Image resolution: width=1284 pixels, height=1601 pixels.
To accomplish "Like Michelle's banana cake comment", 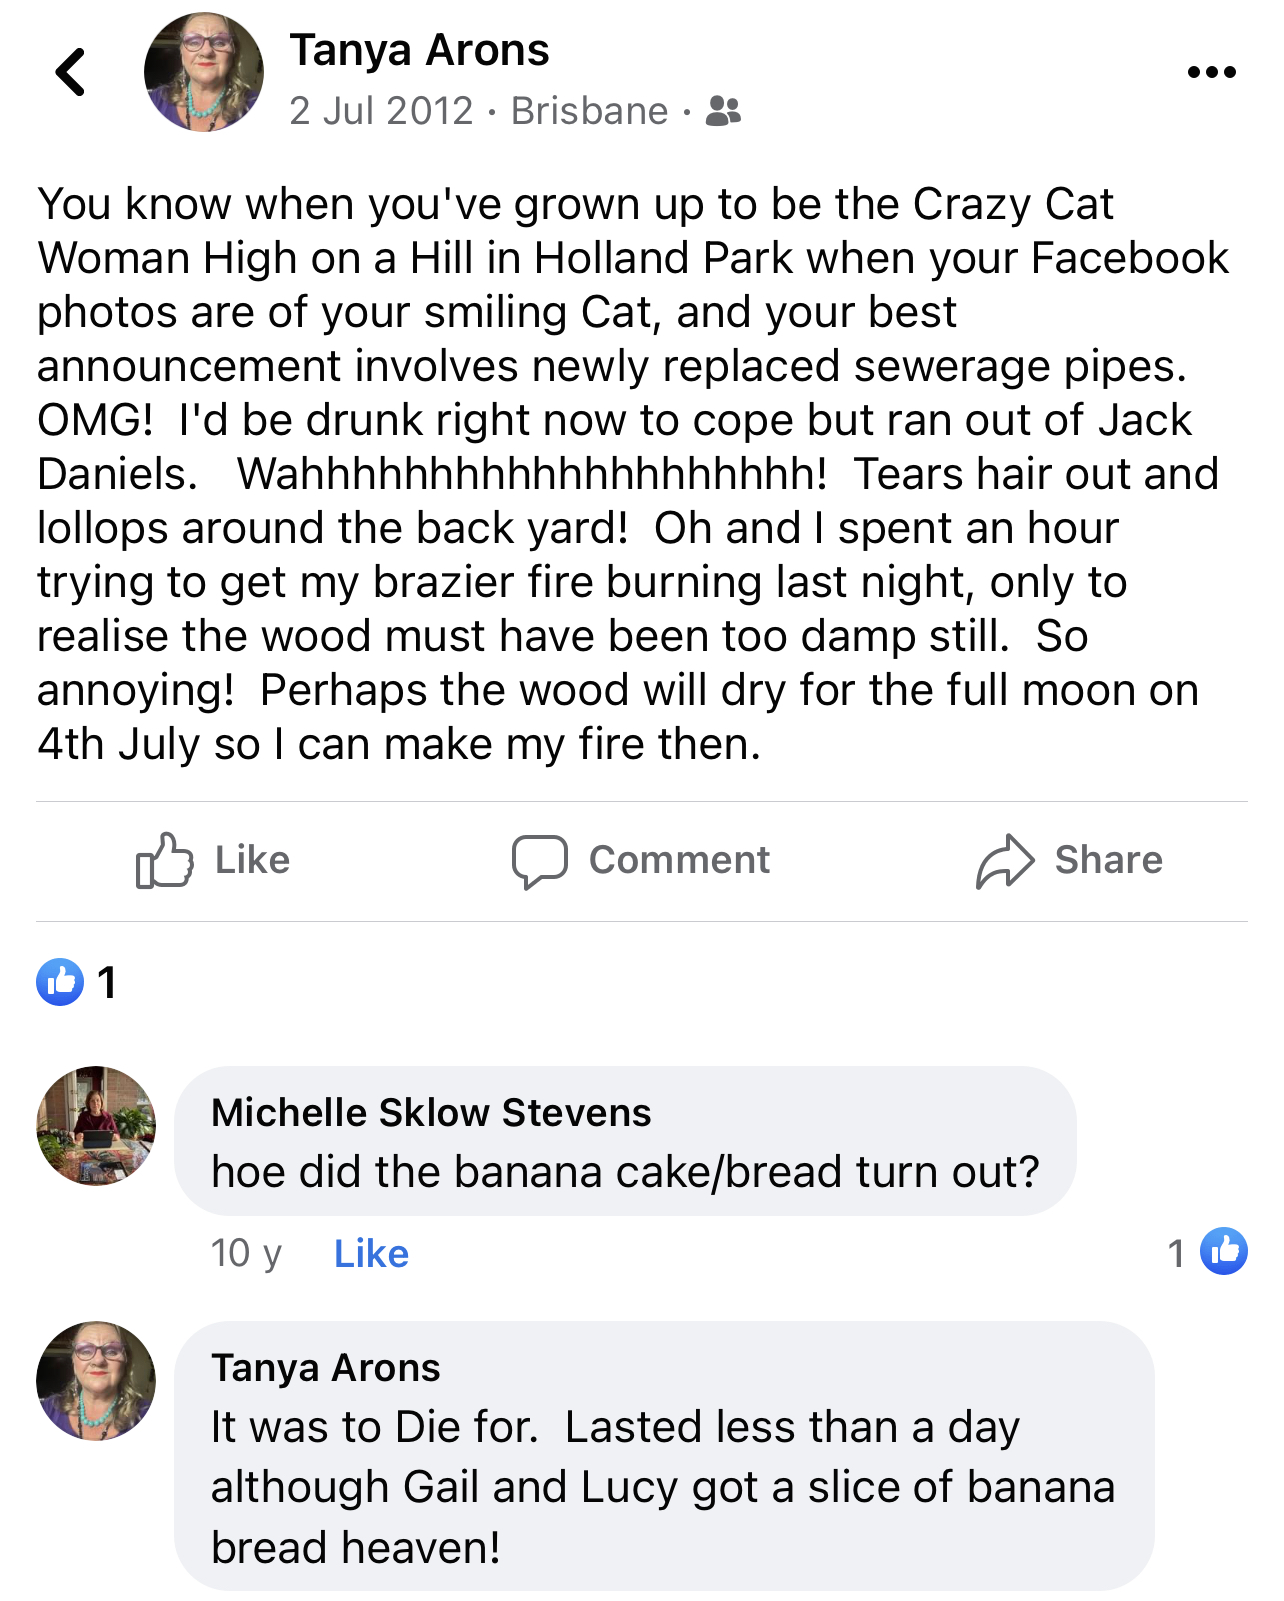I will 371,1253.
